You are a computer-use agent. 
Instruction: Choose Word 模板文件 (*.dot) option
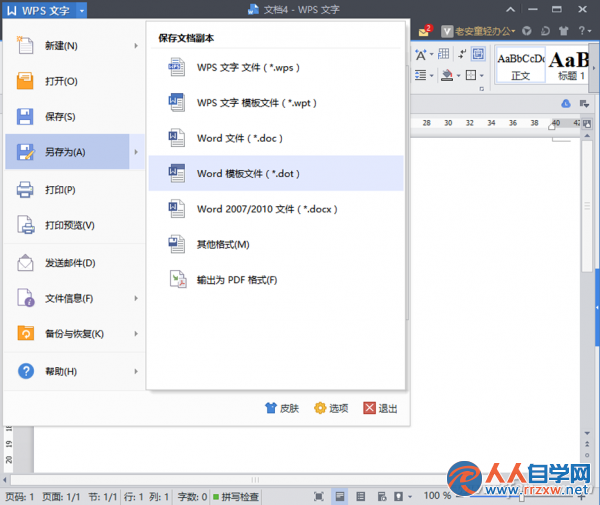click(276, 173)
